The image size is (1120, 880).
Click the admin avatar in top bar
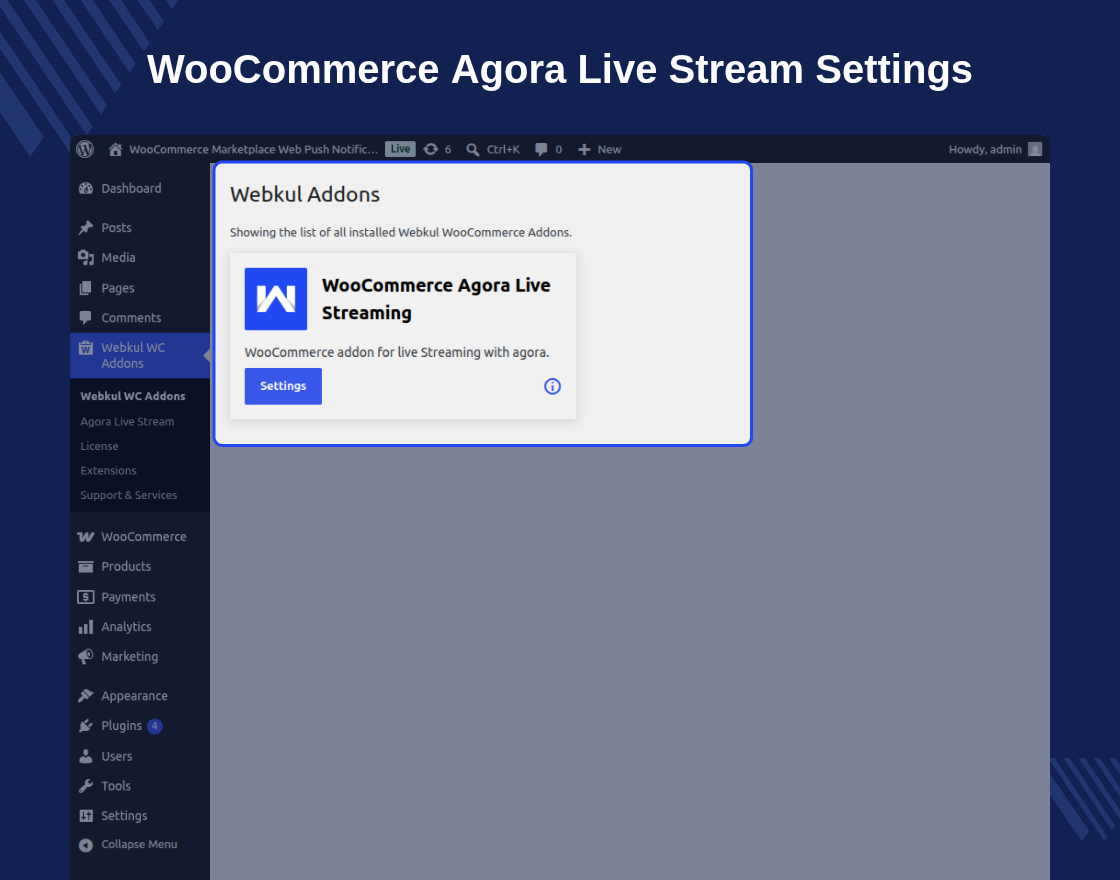pyautogui.click(x=1035, y=149)
